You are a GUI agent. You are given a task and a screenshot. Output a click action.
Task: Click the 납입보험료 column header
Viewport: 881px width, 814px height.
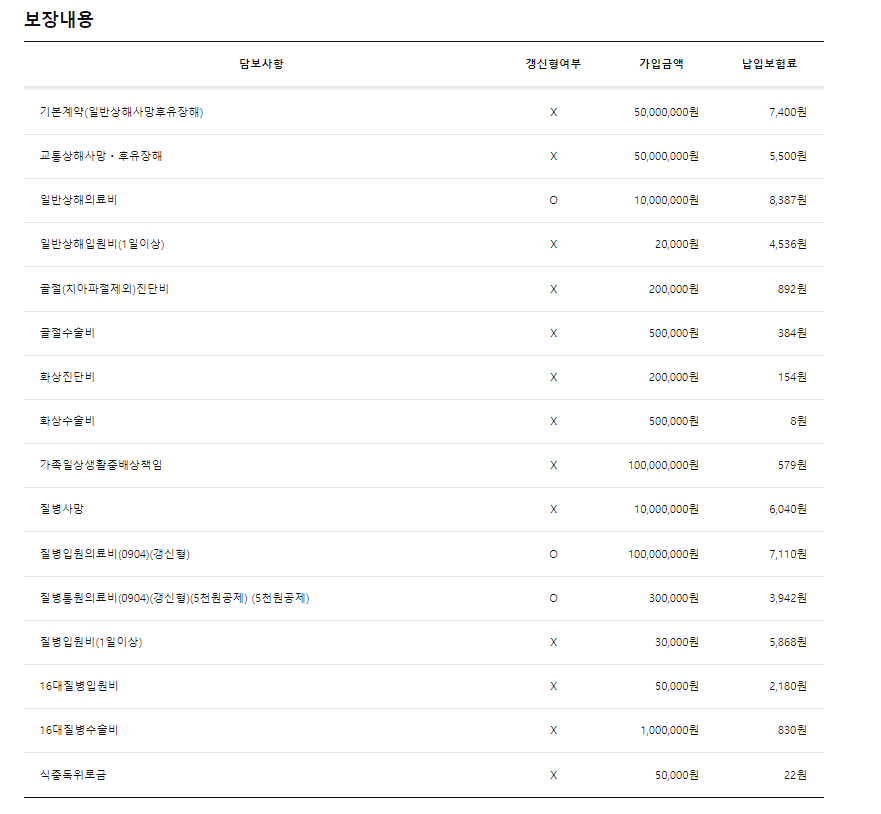pos(769,64)
